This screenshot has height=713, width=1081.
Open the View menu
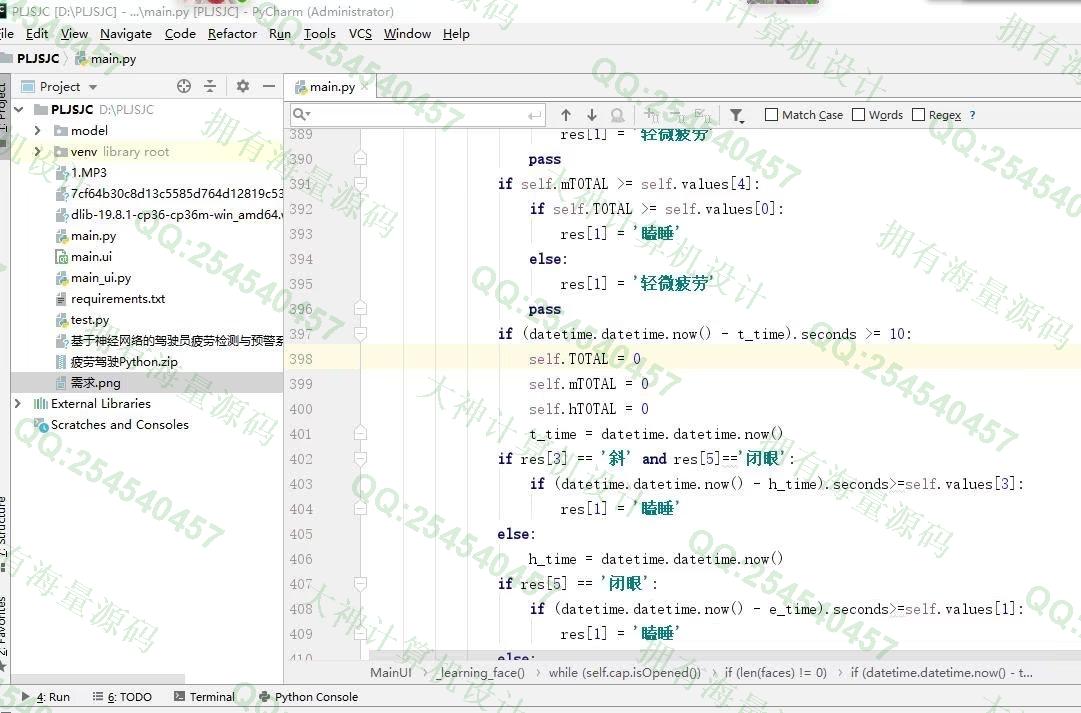(74, 34)
